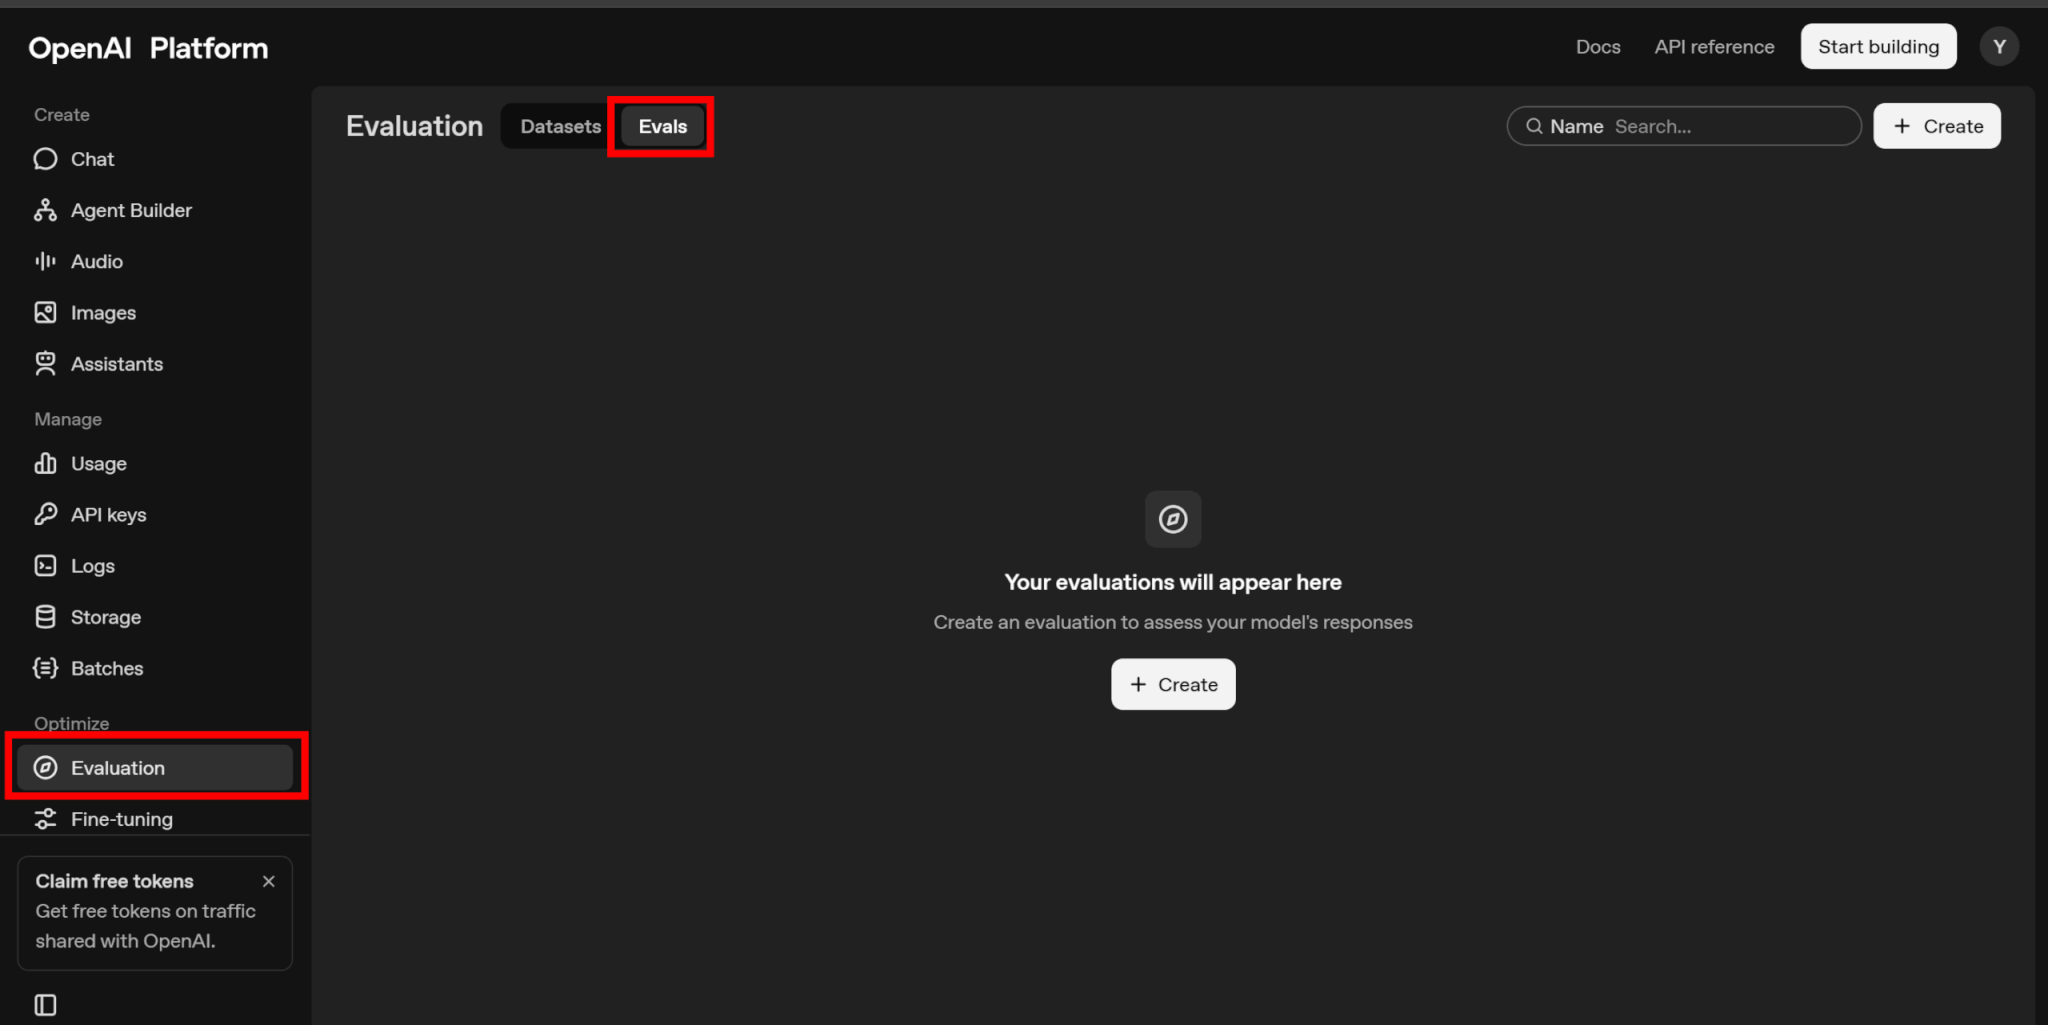Select the Storage database icon
2048x1025 pixels.
45,617
